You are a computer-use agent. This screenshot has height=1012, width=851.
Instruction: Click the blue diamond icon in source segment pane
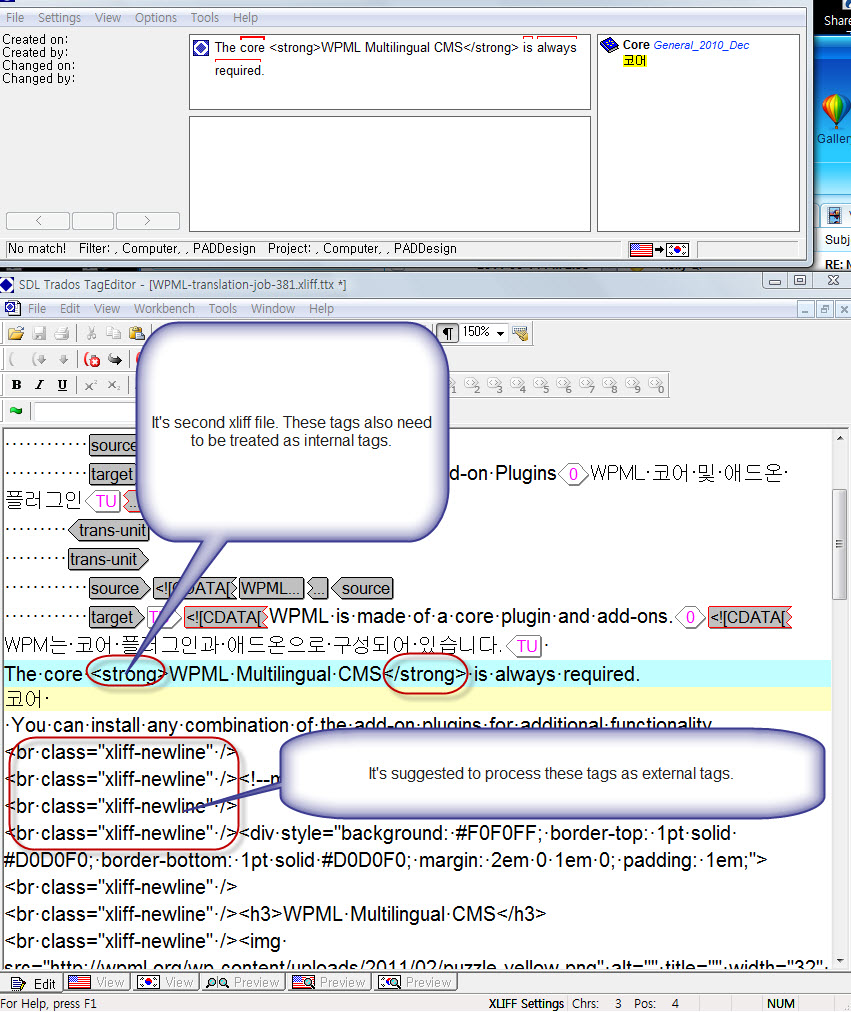coord(201,48)
